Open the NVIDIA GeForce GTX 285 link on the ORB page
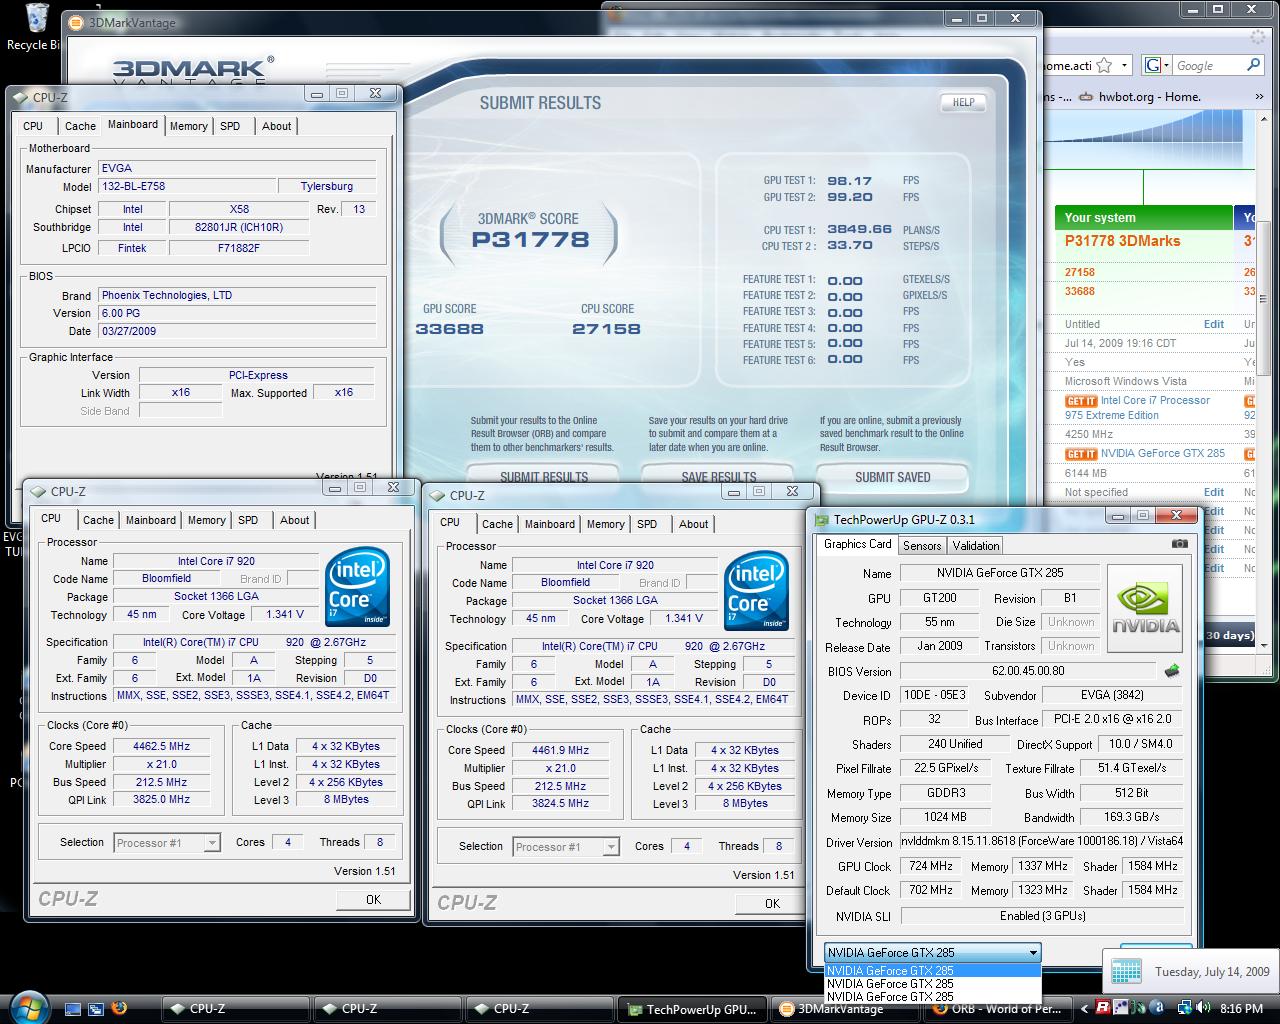The width and height of the screenshot is (1280, 1024). [x=1163, y=453]
